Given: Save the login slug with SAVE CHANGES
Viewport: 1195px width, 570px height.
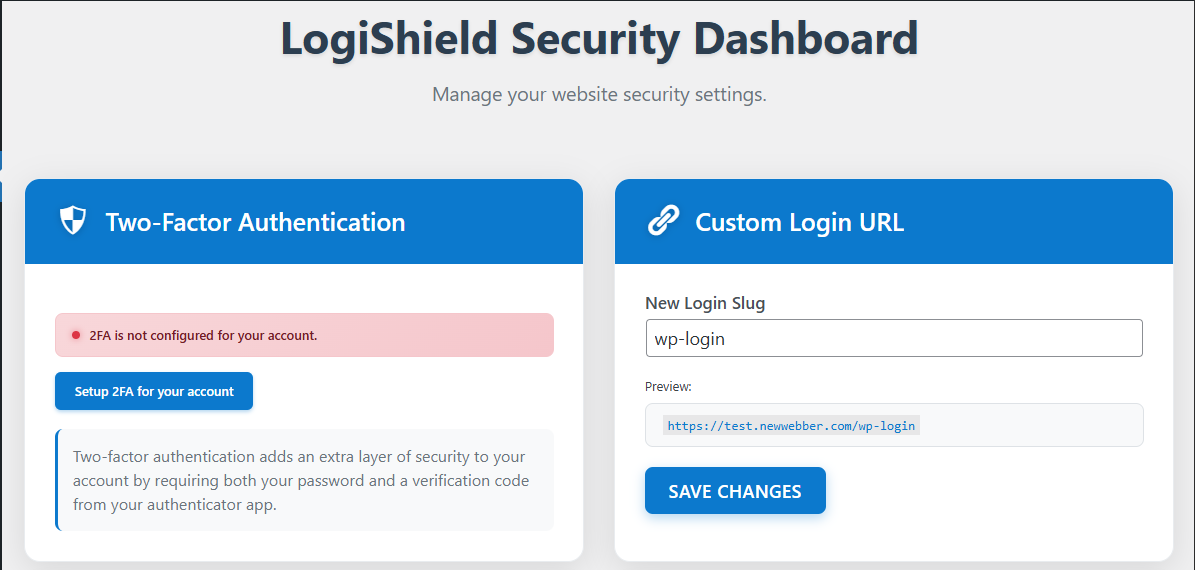Looking at the screenshot, I should tap(735, 491).
